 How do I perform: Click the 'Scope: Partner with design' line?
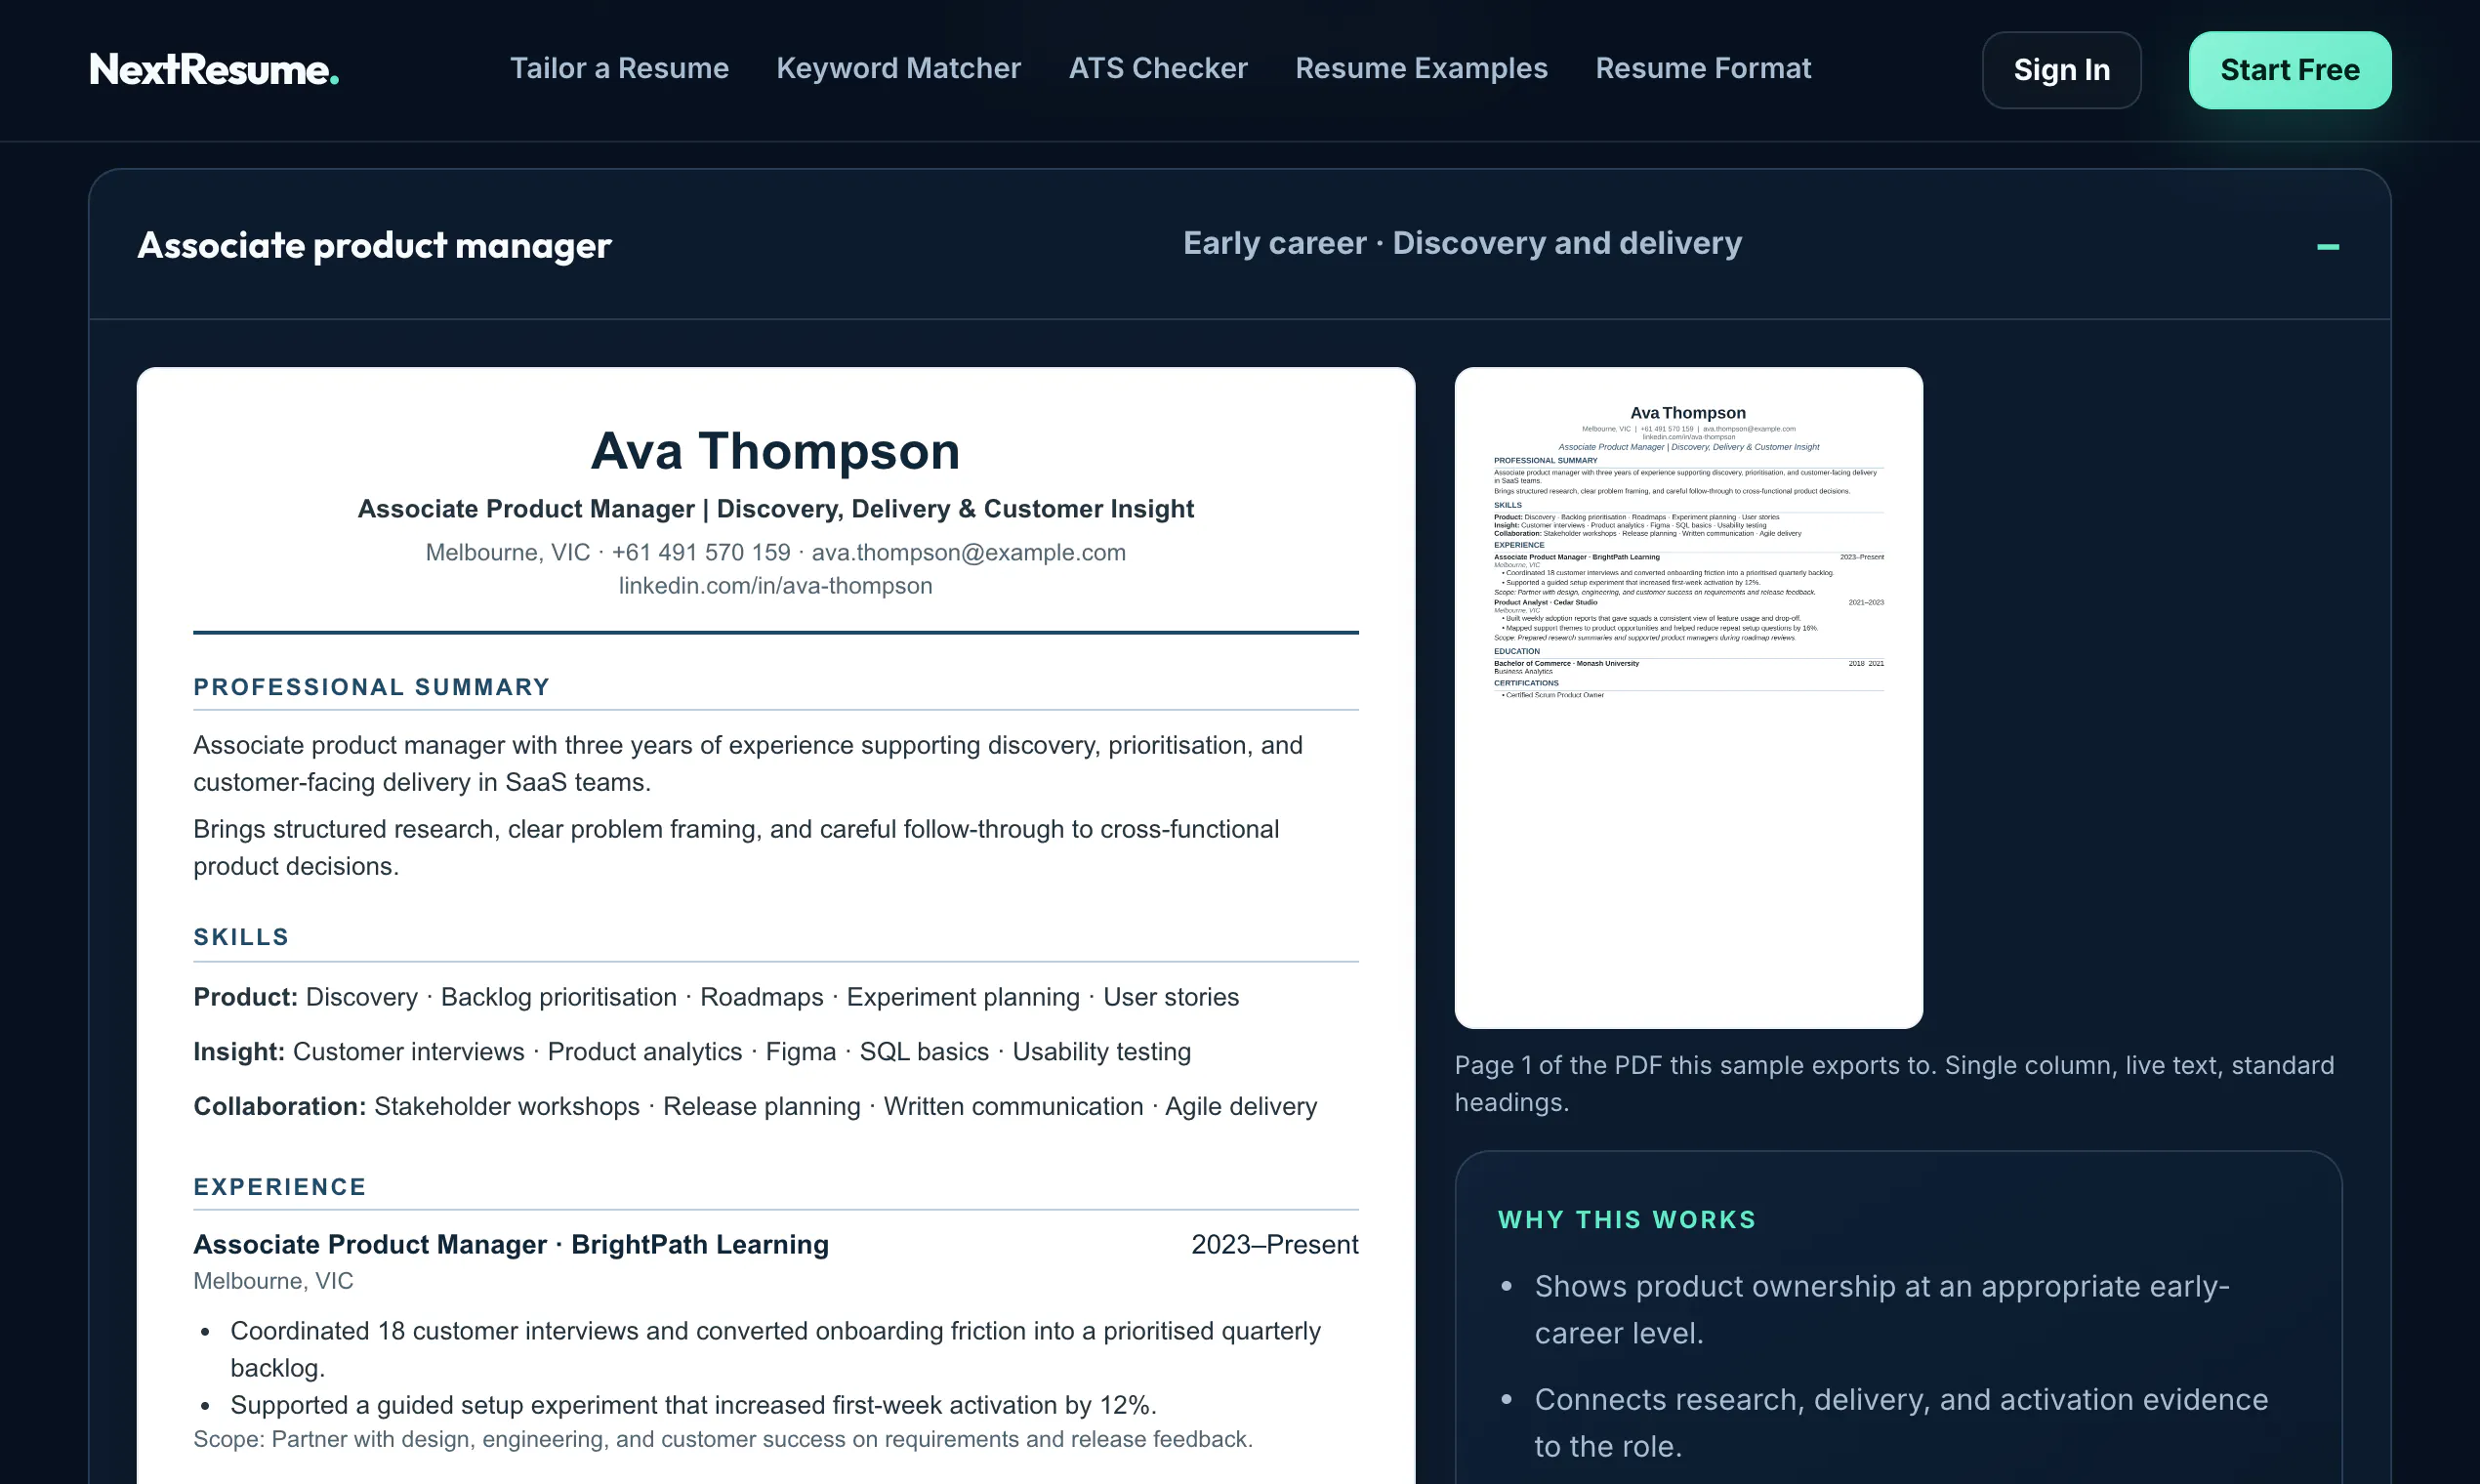723,1440
